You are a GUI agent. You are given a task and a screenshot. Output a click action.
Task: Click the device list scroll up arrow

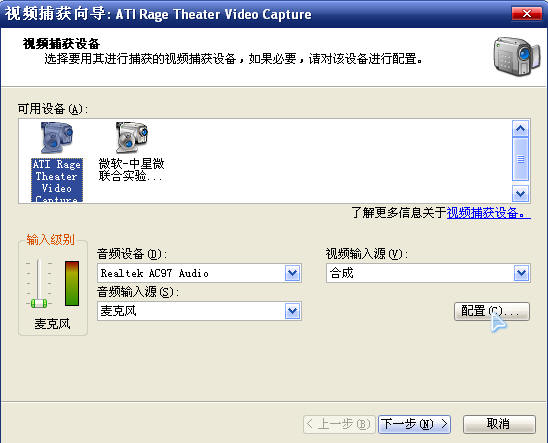tap(520, 129)
